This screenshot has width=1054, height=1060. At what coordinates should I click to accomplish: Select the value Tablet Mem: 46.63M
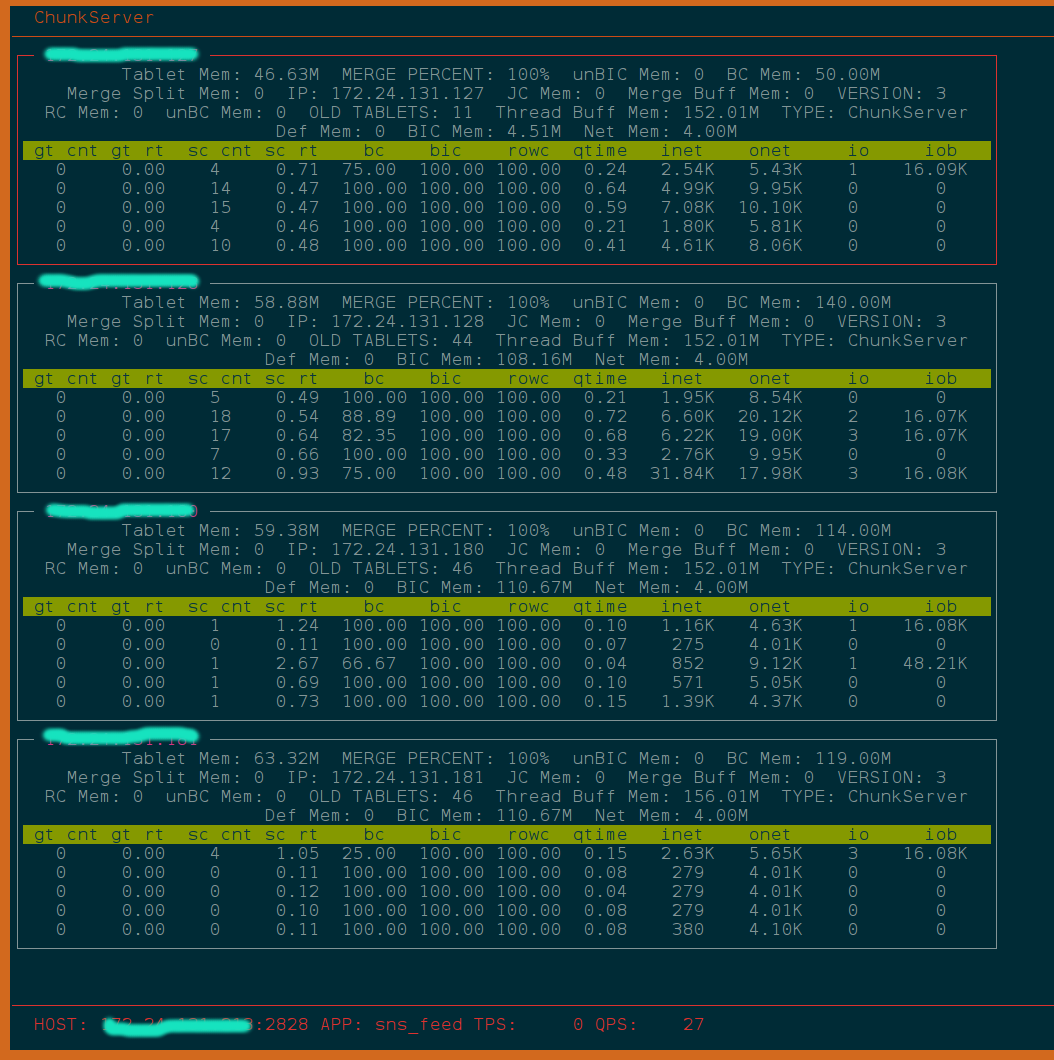[x=220, y=74]
